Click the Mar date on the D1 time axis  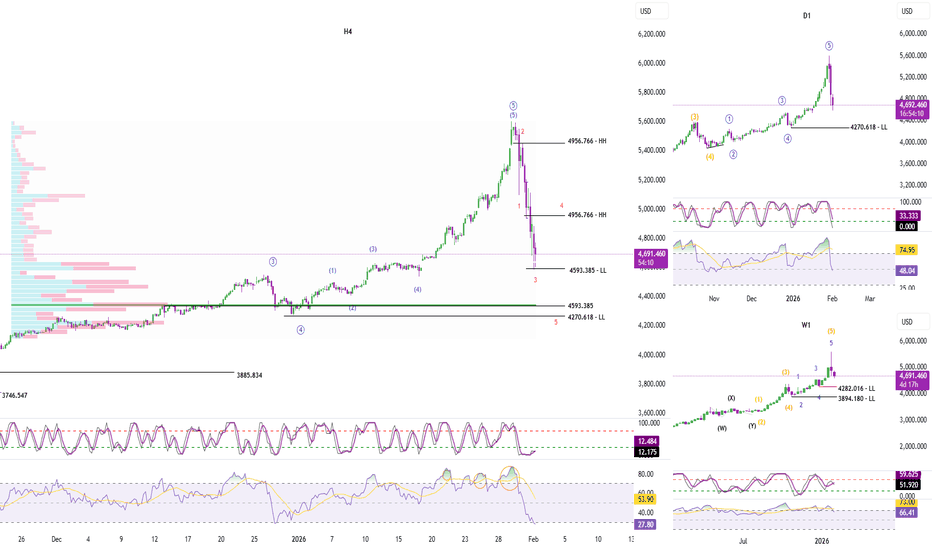coord(870,298)
